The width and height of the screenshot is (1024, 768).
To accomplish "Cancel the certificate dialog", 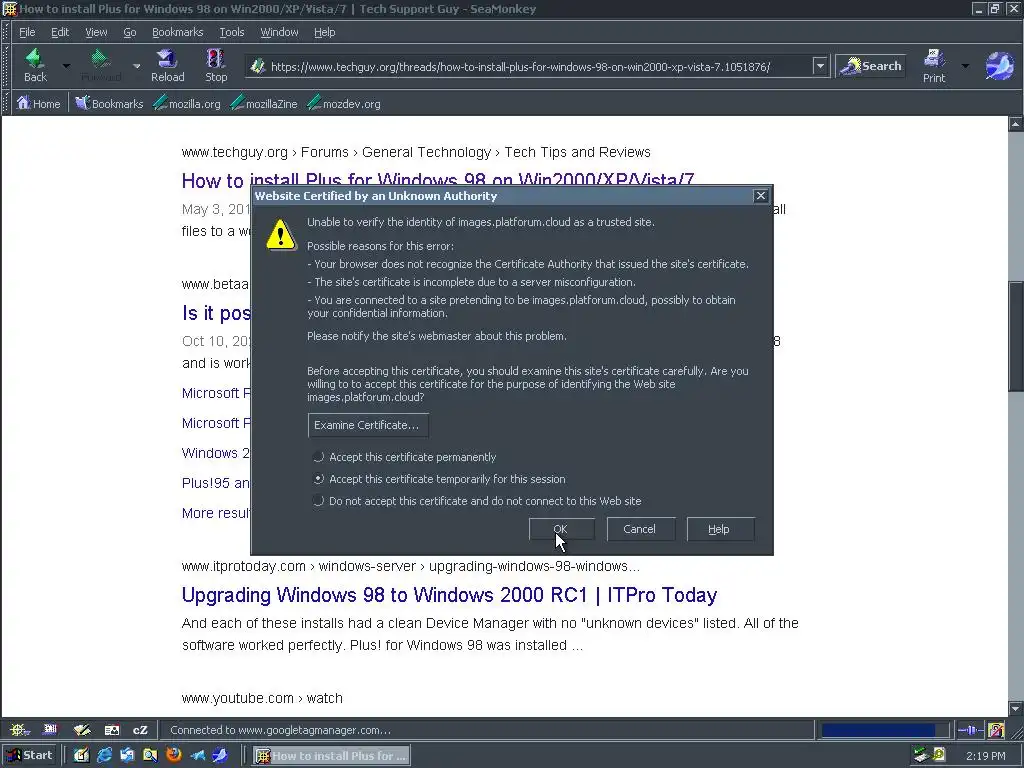I will 640,529.
